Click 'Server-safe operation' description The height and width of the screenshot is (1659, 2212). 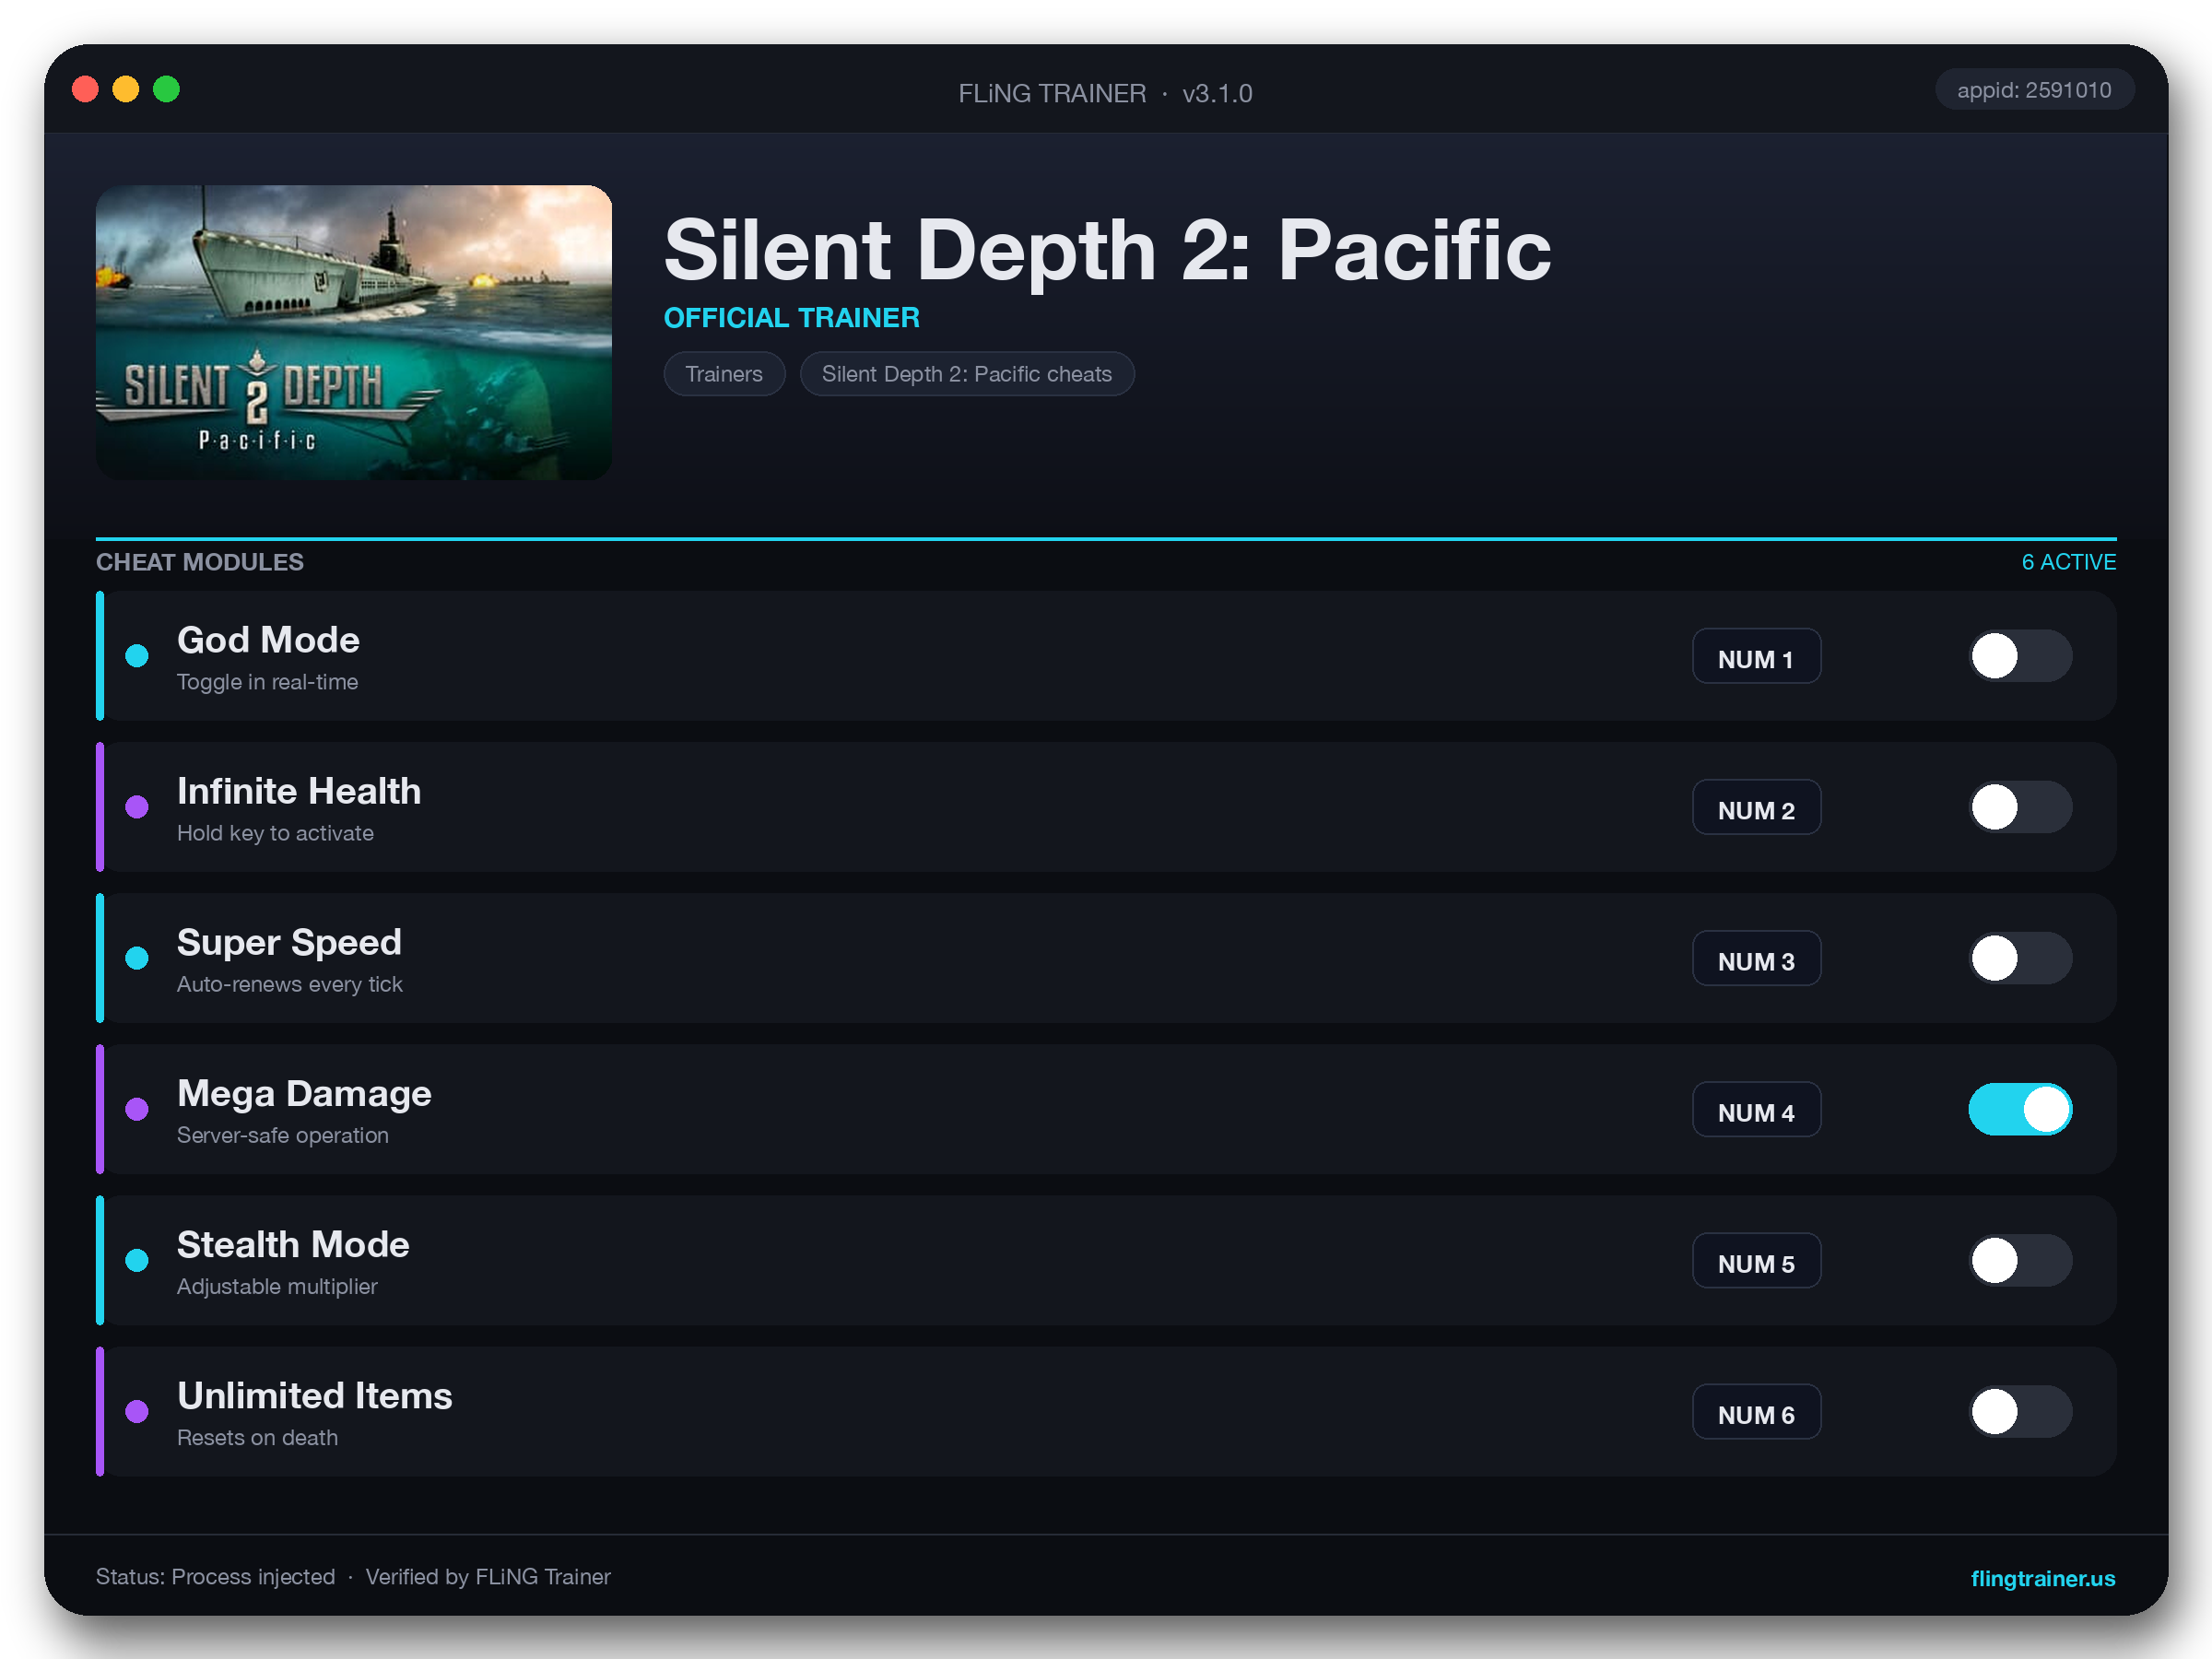point(283,1135)
